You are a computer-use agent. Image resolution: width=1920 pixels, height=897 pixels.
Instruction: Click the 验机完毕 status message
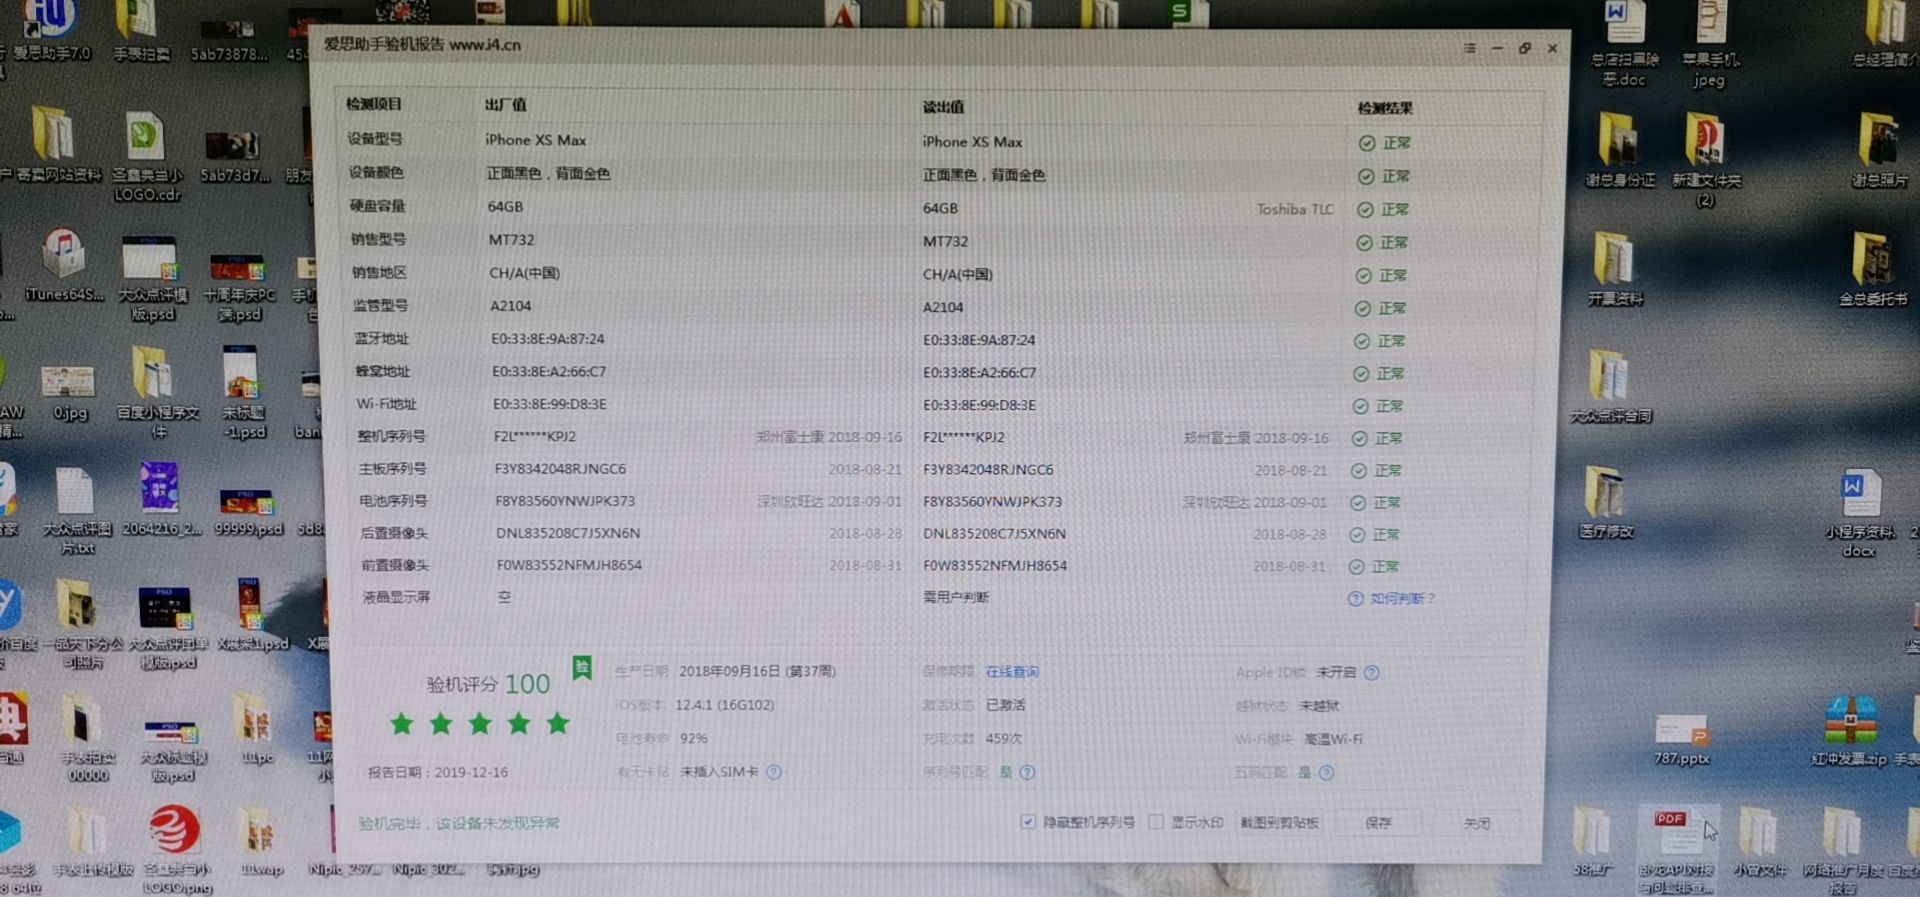pos(459,823)
